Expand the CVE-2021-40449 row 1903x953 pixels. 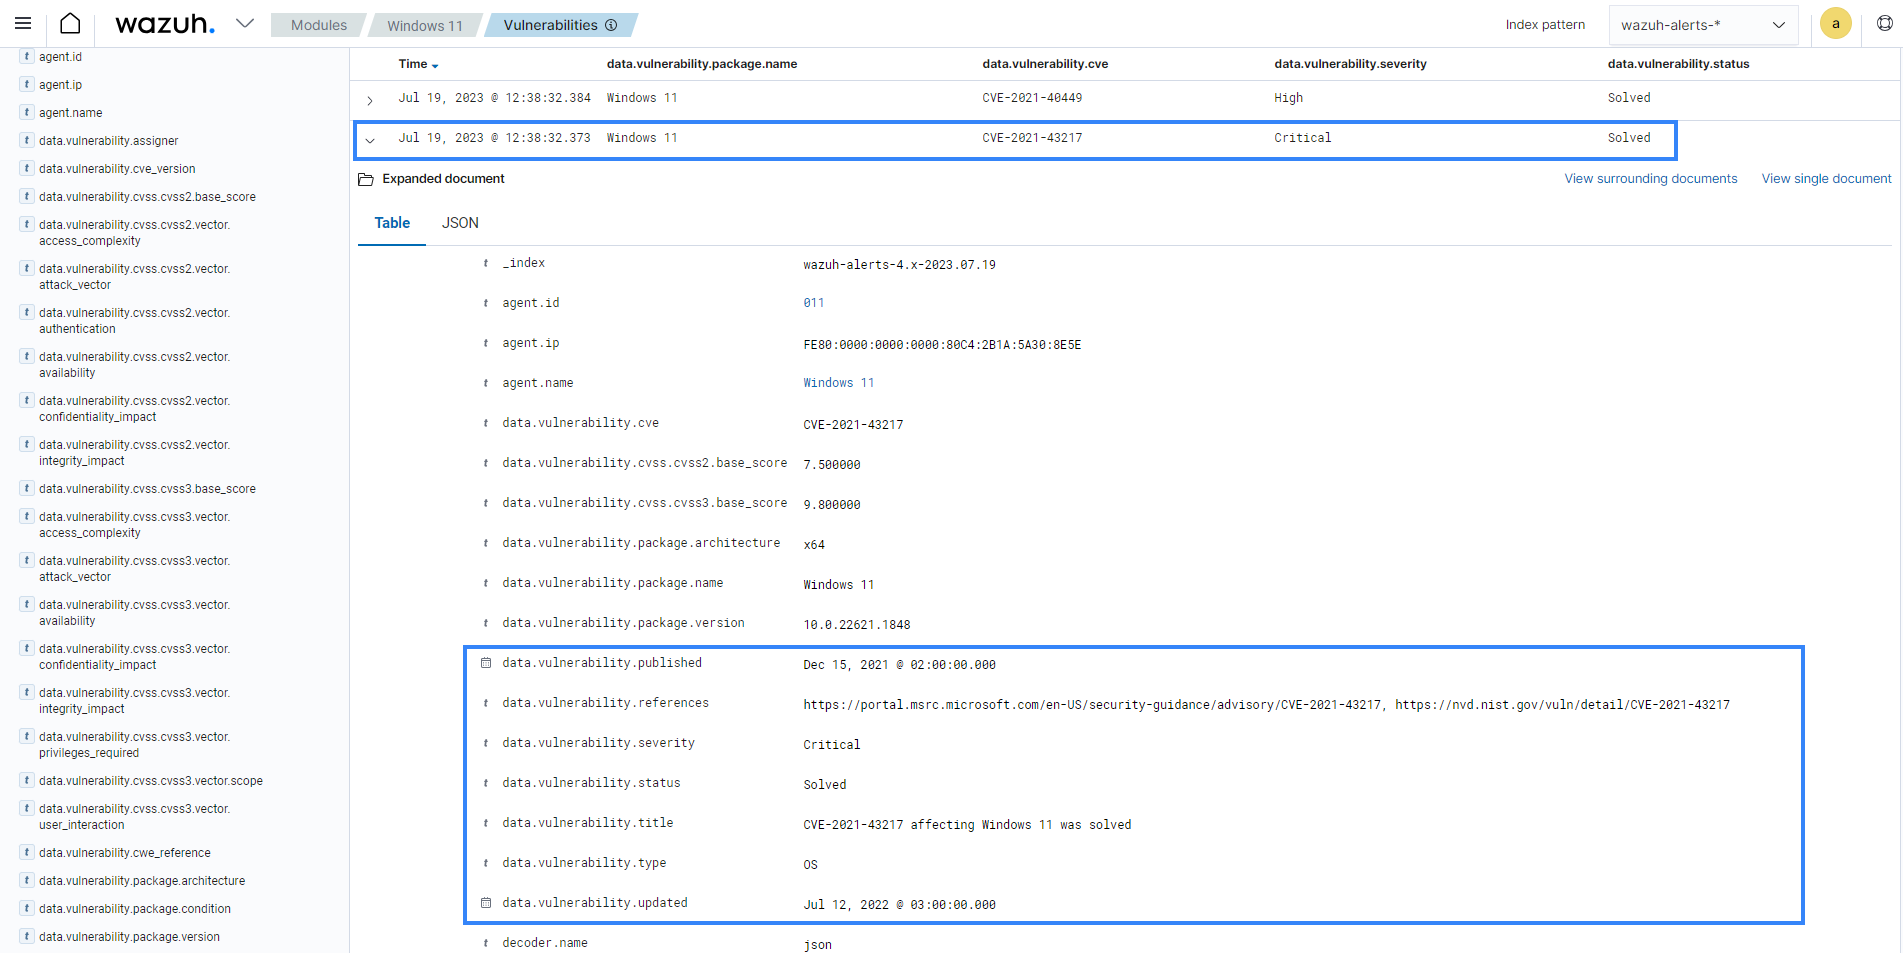click(x=370, y=99)
